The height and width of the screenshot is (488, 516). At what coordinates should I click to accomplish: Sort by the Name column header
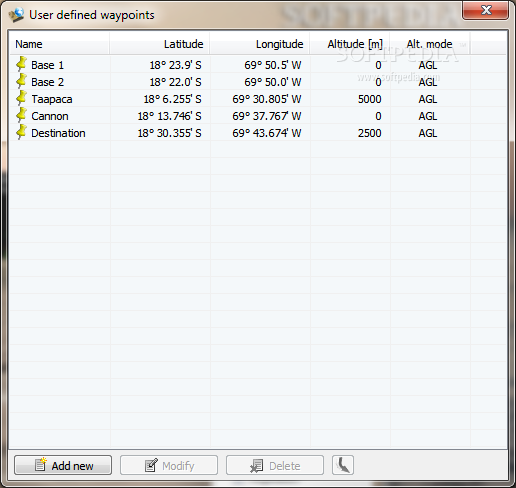pos(60,44)
